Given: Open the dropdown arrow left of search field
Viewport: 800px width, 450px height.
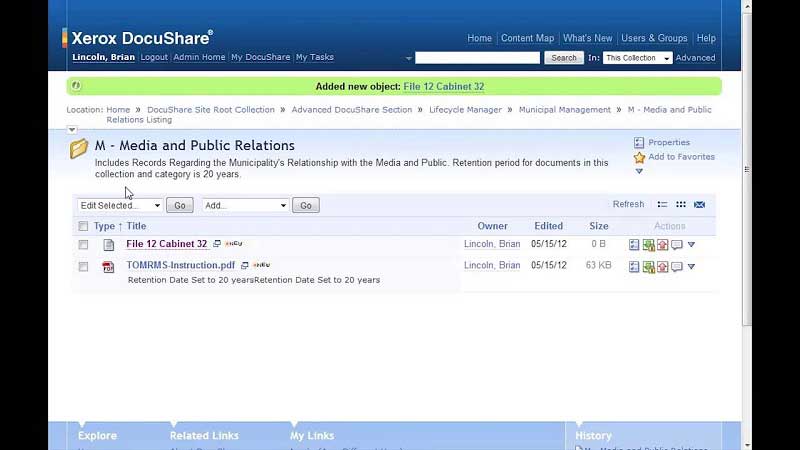Looking at the screenshot, I should coord(409,58).
